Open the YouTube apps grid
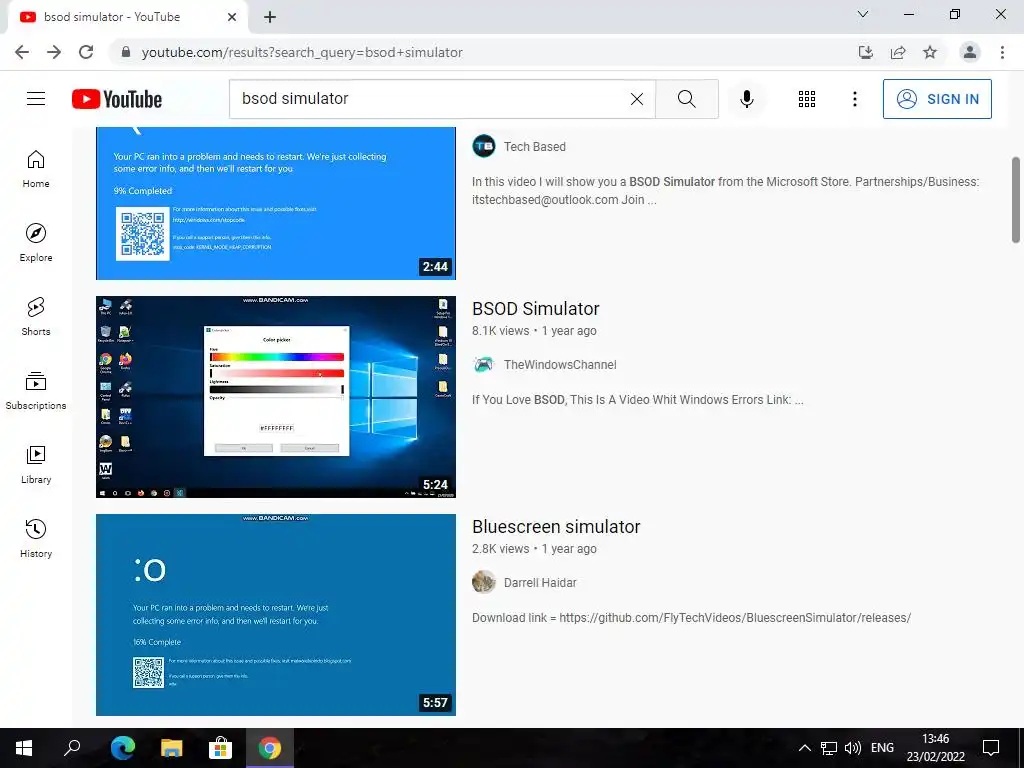Screen dimensions: 1024x768 tap(807, 99)
